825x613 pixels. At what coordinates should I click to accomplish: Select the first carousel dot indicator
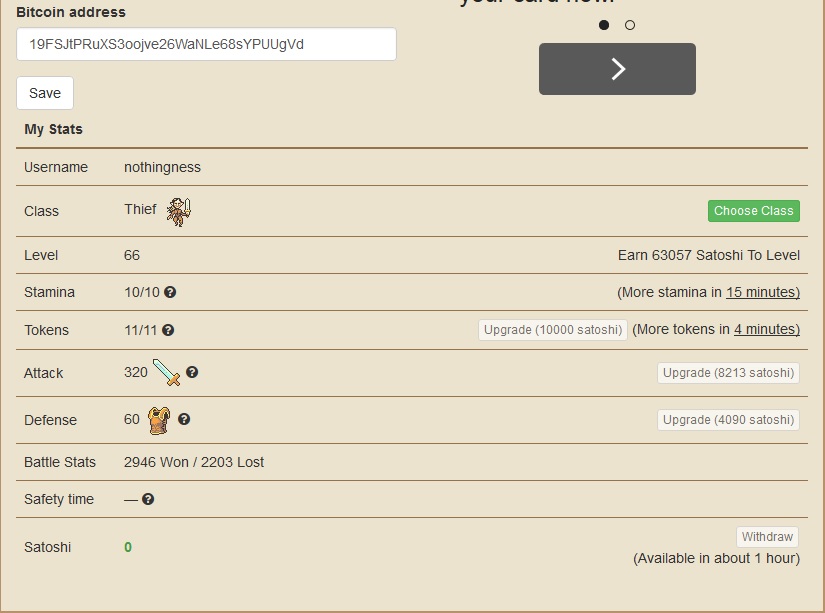[604, 25]
